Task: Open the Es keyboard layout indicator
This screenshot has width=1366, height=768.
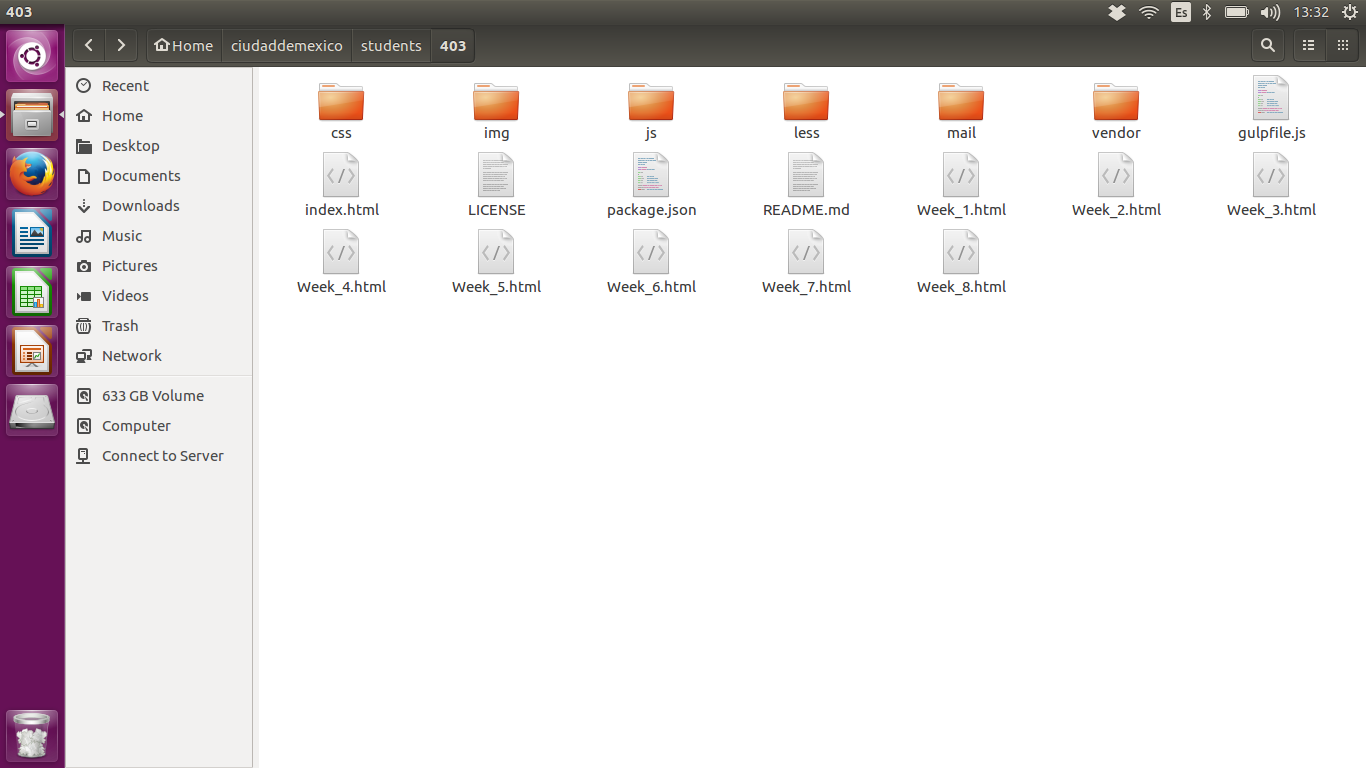Action: (1181, 12)
